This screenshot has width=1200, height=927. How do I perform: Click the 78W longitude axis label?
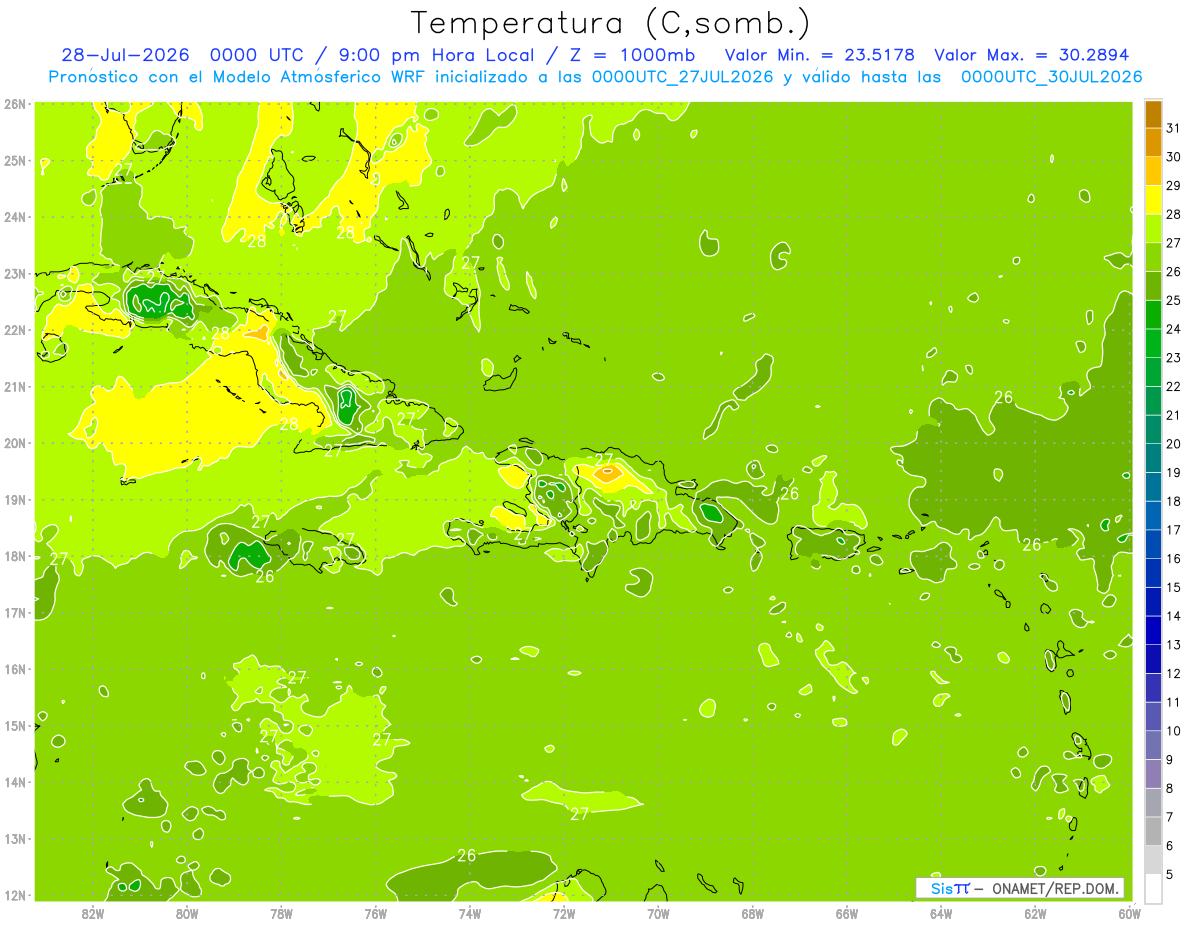(281, 913)
